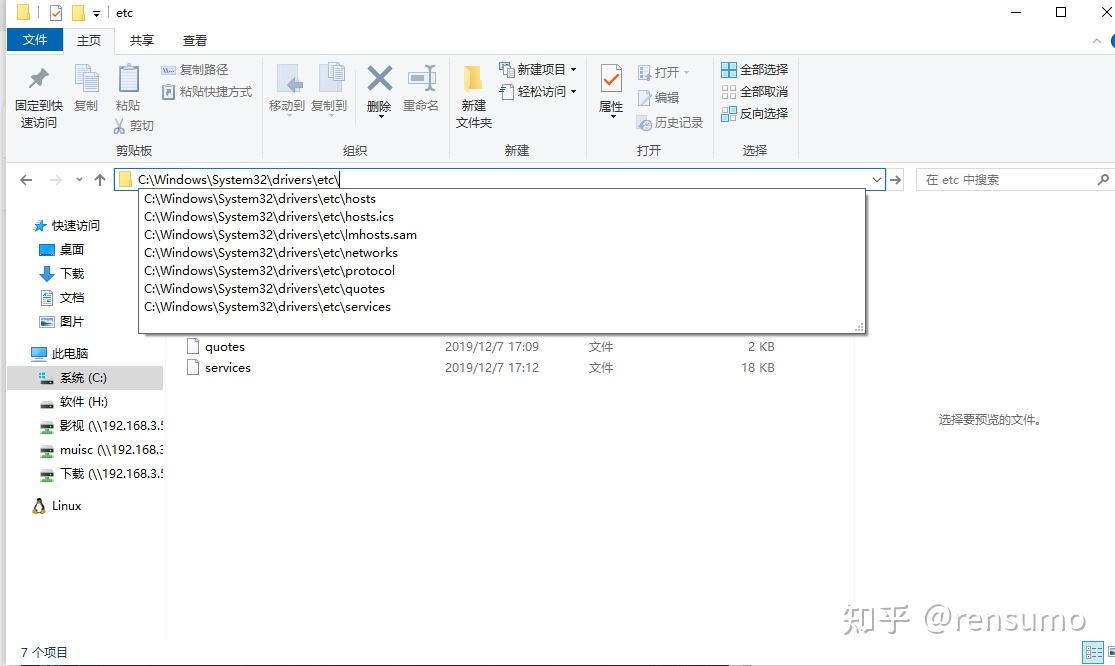
Task: Open New item (新建项目) dropdown
Action: [538, 70]
